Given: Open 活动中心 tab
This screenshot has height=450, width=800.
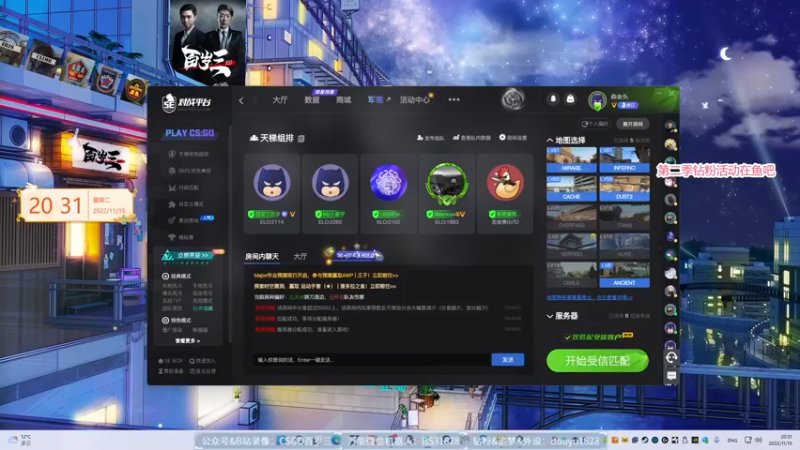Looking at the screenshot, I should [415, 100].
